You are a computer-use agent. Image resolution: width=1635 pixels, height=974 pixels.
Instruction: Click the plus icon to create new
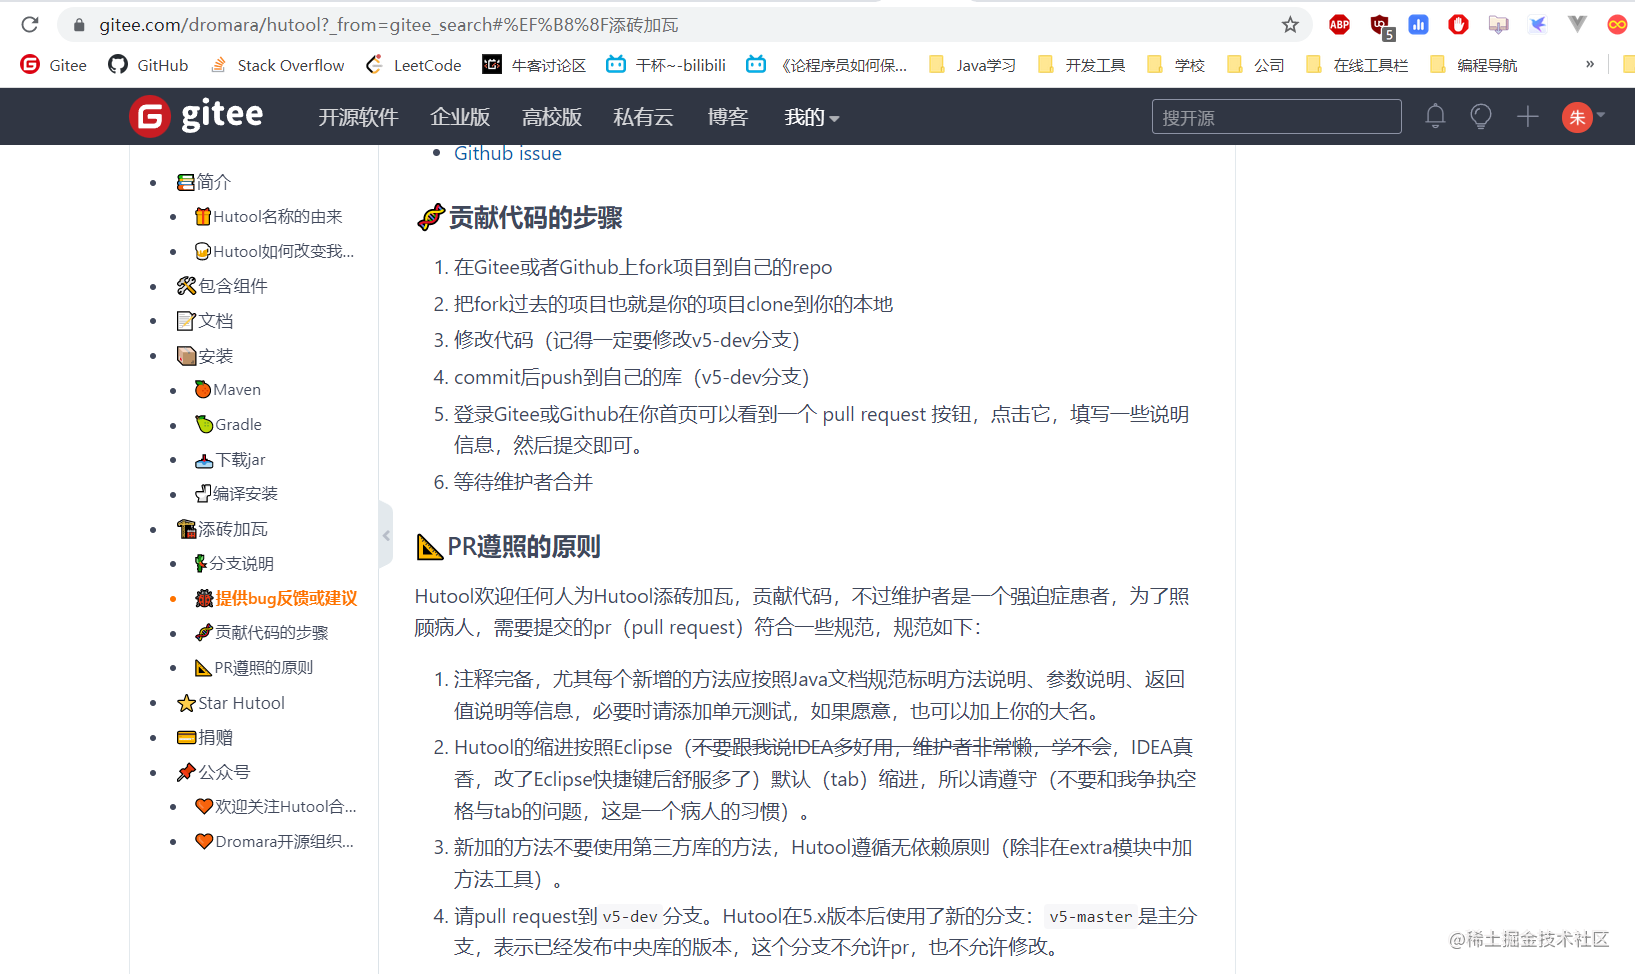[x=1527, y=117]
